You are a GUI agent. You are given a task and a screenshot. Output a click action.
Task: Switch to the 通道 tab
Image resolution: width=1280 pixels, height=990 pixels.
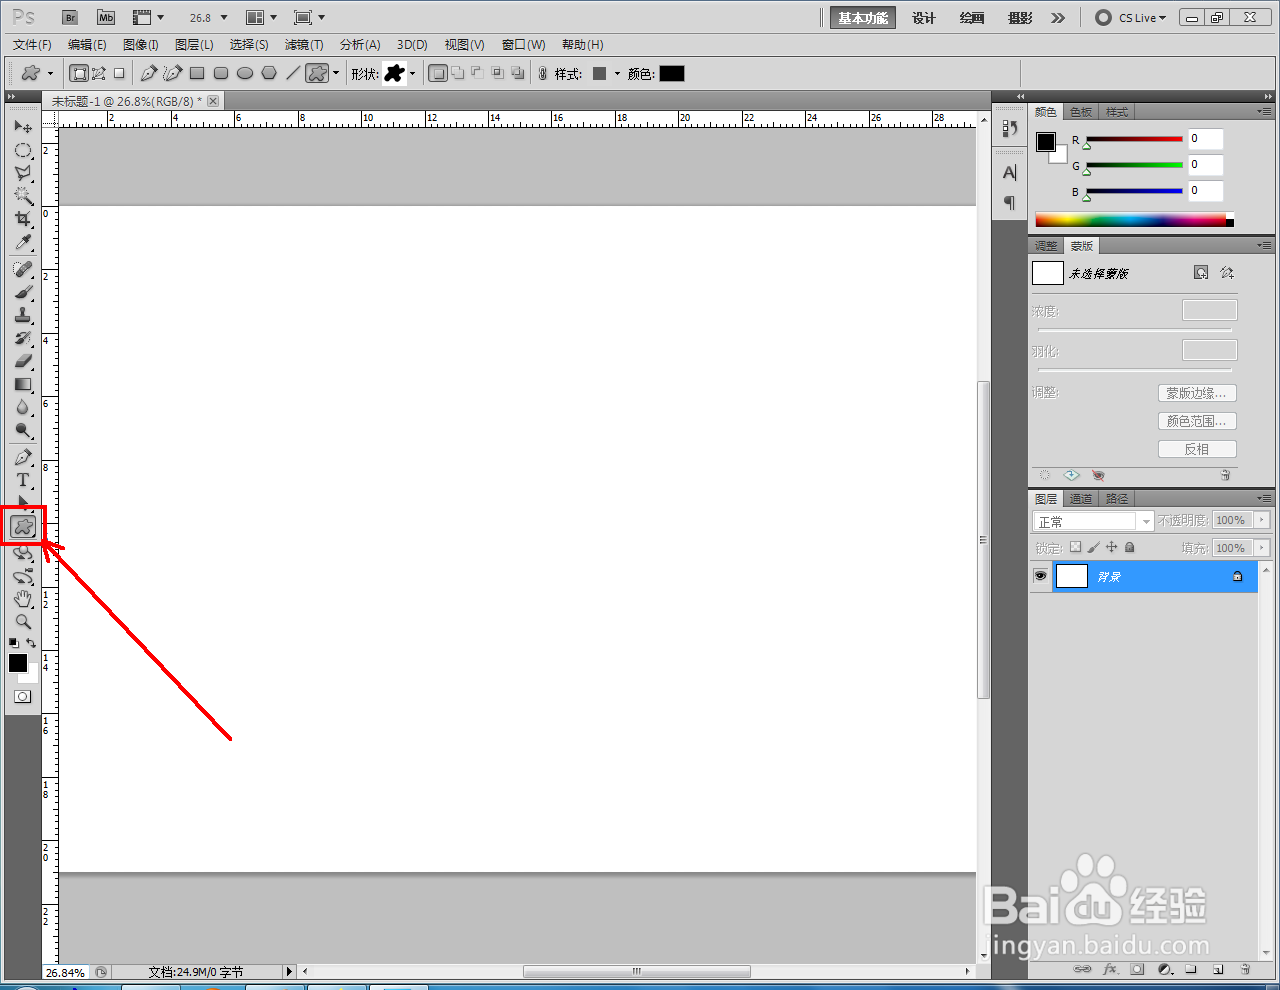click(1081, 499)
